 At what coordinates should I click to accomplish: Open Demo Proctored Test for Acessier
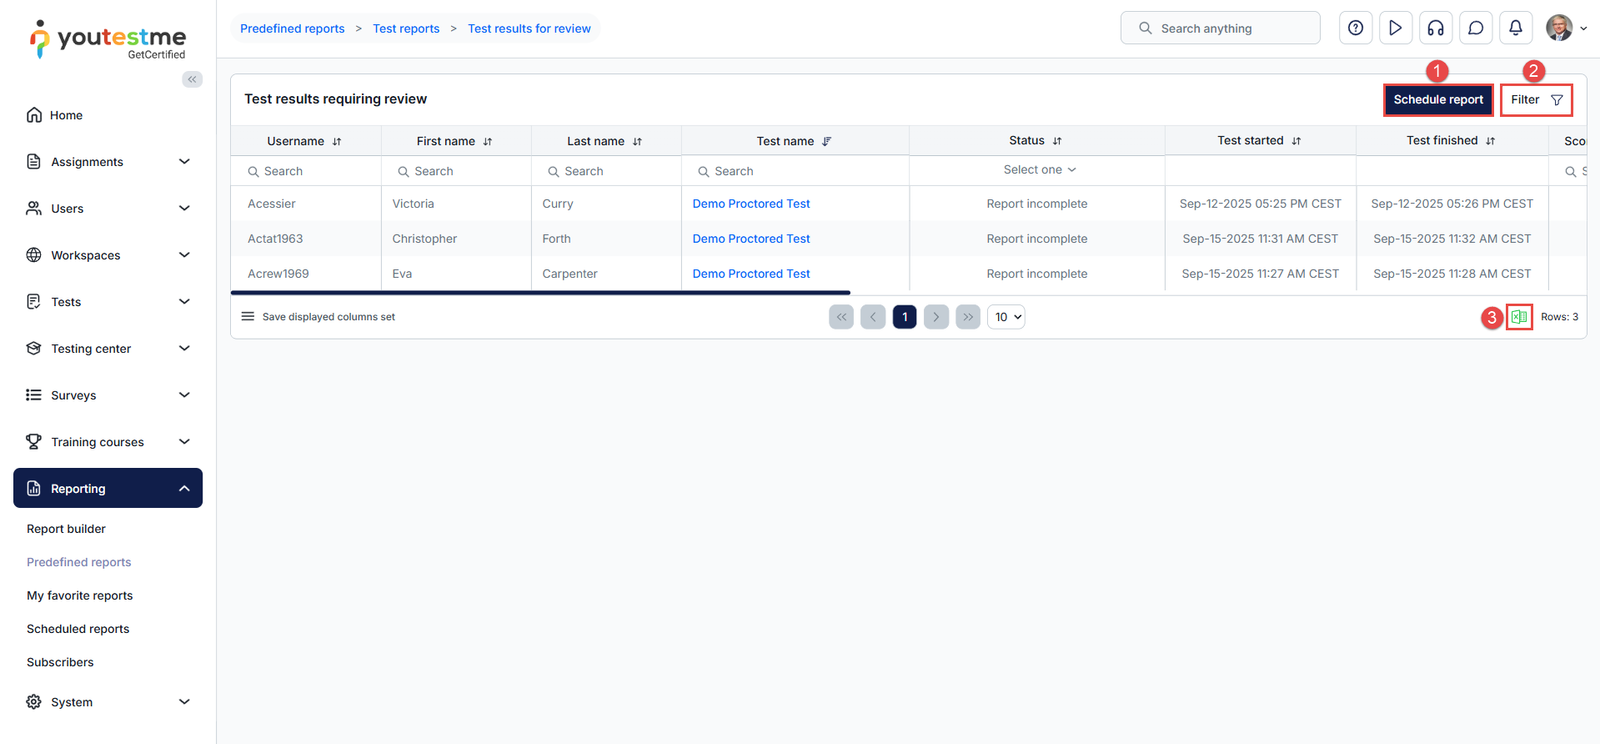click(x=751, y=204)
